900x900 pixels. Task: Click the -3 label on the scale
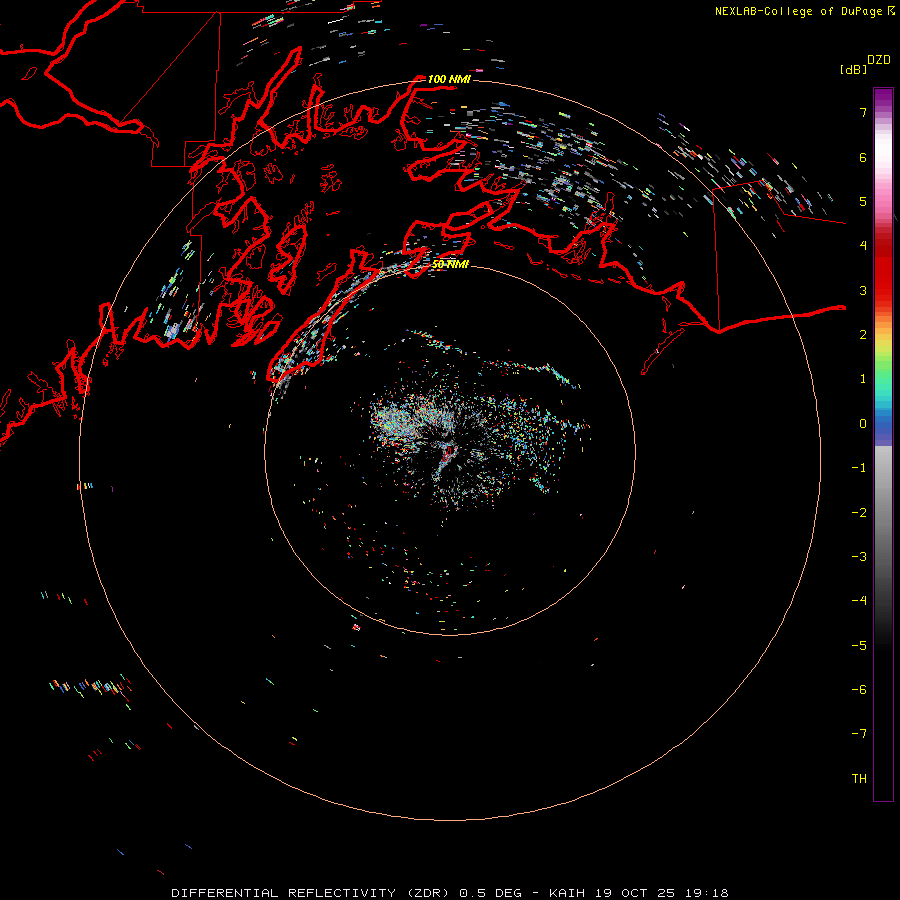(859, 557)
